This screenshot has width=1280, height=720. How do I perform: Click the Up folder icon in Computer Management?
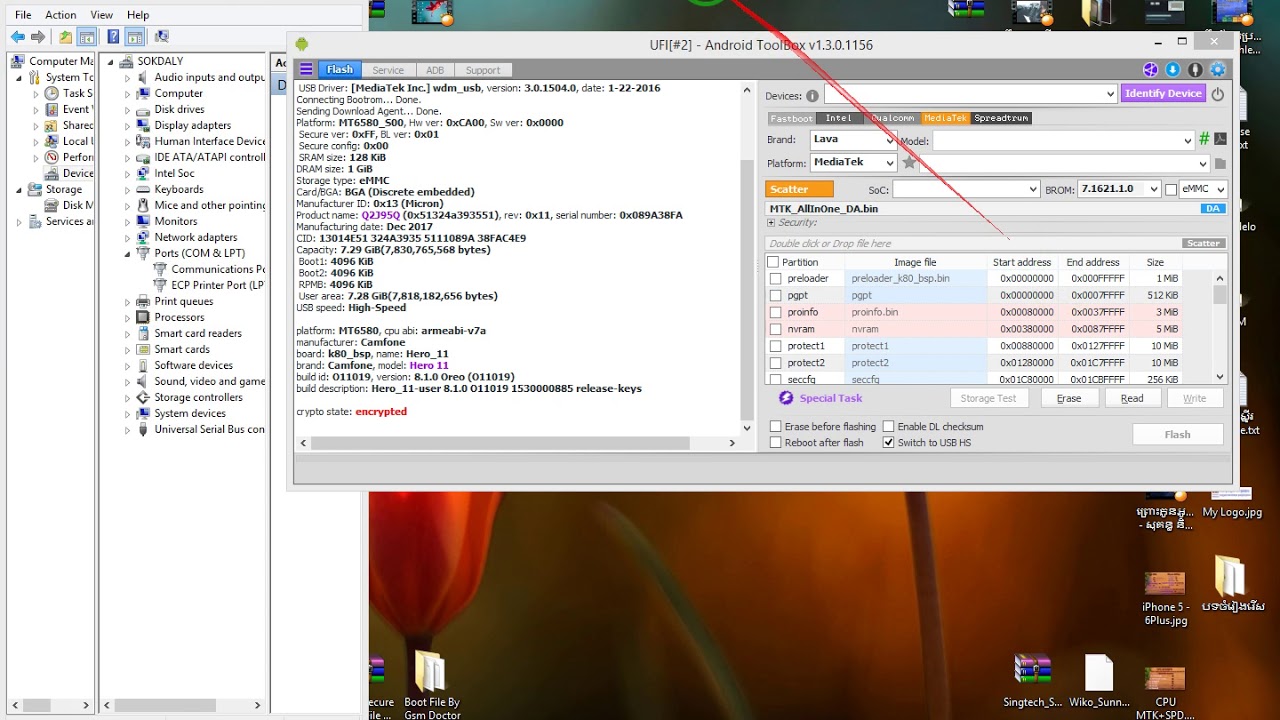point(66,37)
